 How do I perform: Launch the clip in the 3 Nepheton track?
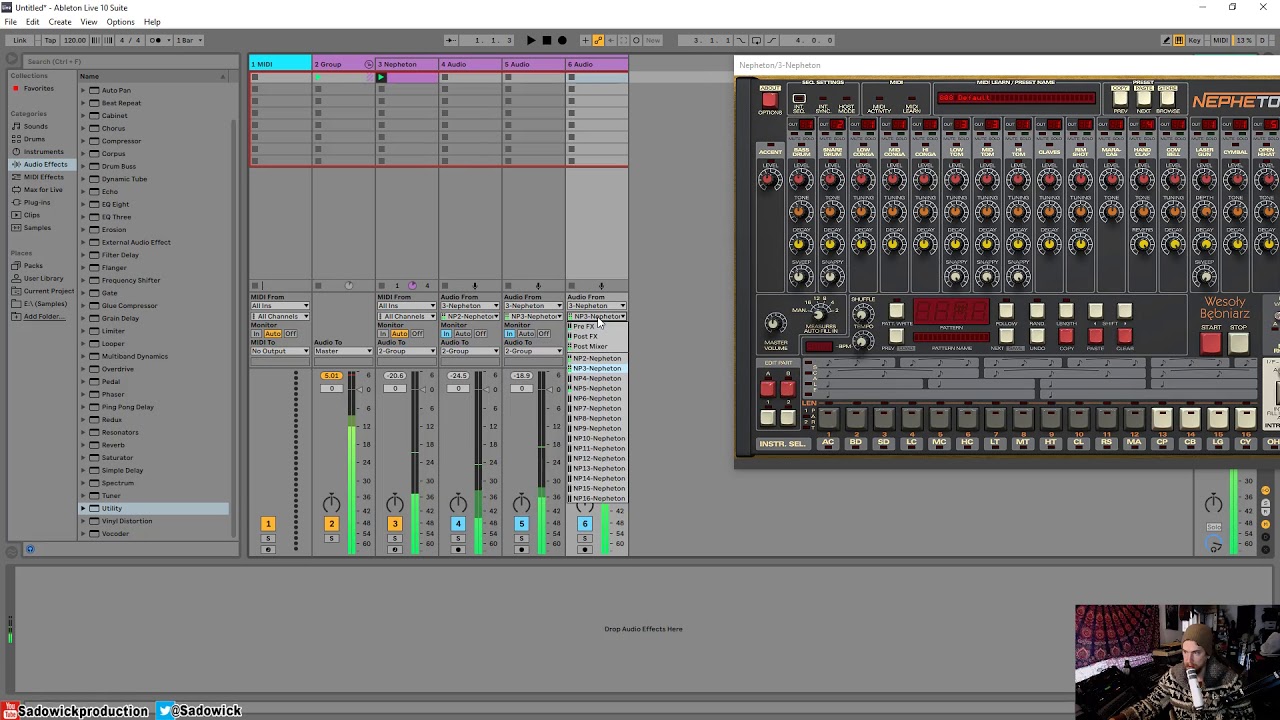click(x=381, y=77)
